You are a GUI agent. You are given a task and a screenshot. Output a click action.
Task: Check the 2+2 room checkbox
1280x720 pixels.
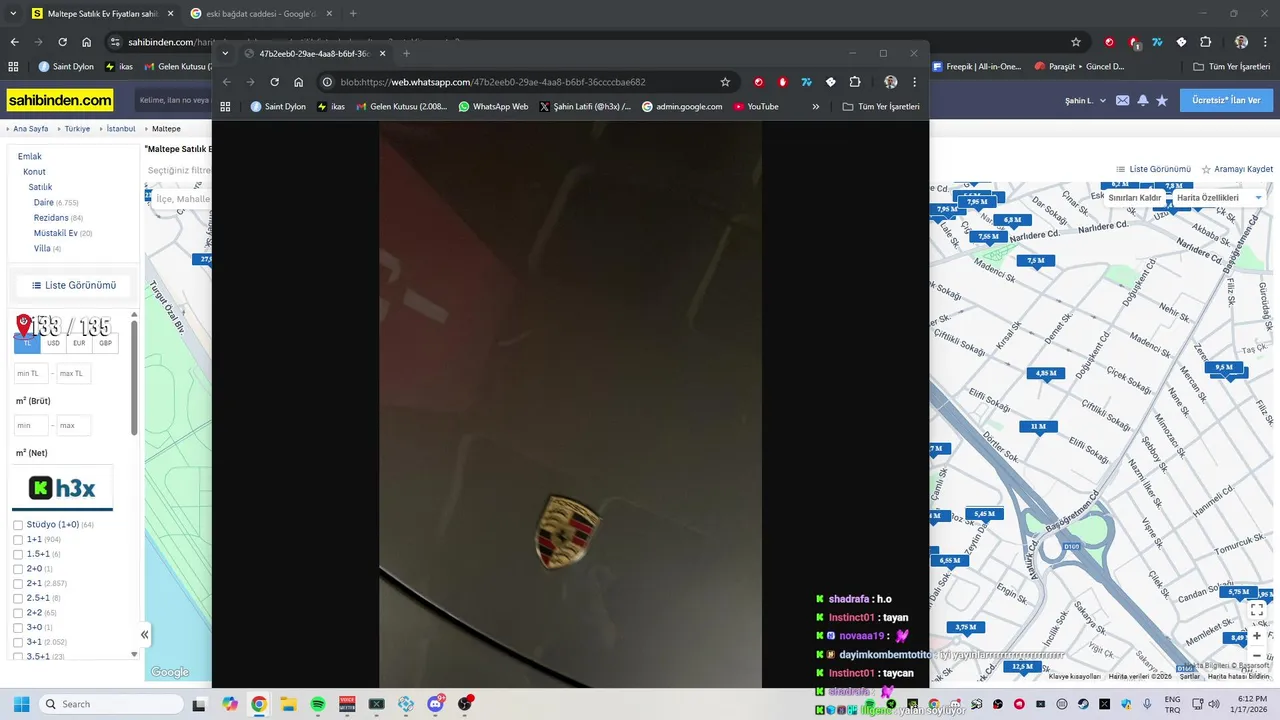point(18,612)
